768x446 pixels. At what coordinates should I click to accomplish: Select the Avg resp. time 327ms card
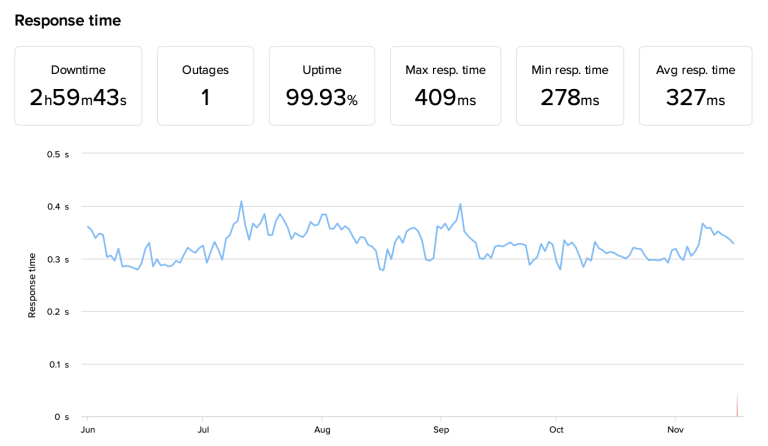tap(696, 86)
